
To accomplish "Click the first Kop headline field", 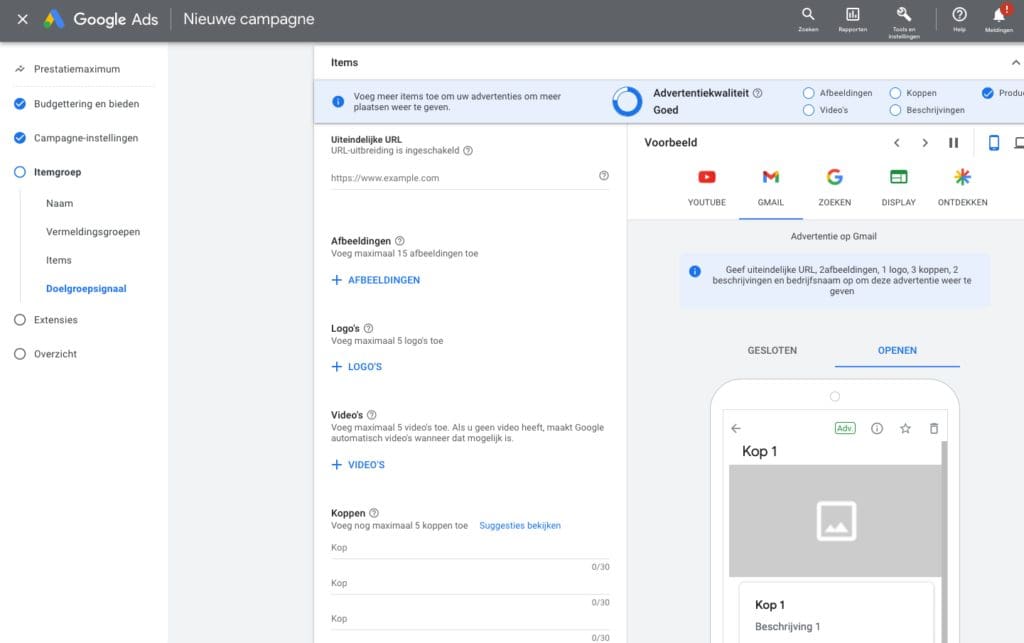I will [470, 548].
